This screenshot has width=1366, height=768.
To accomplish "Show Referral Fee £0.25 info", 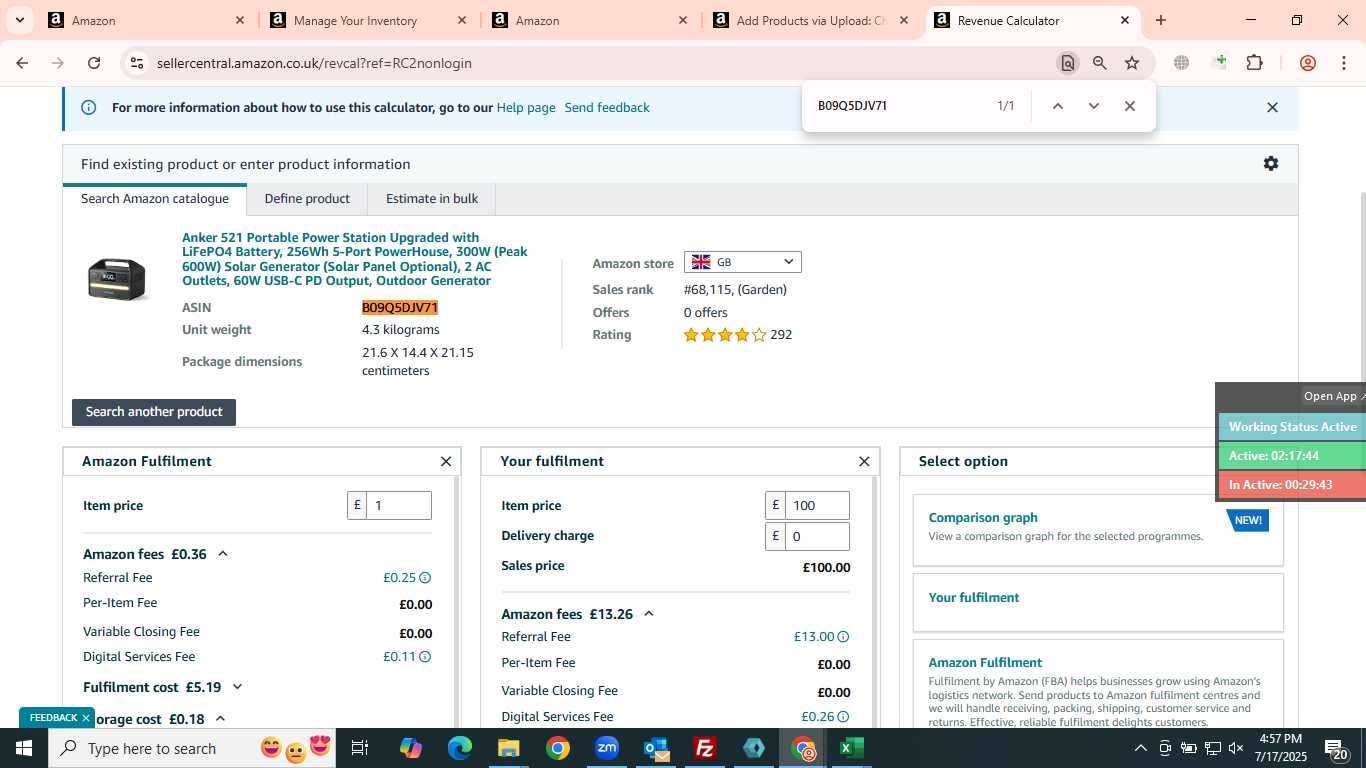I will point(425,578).
